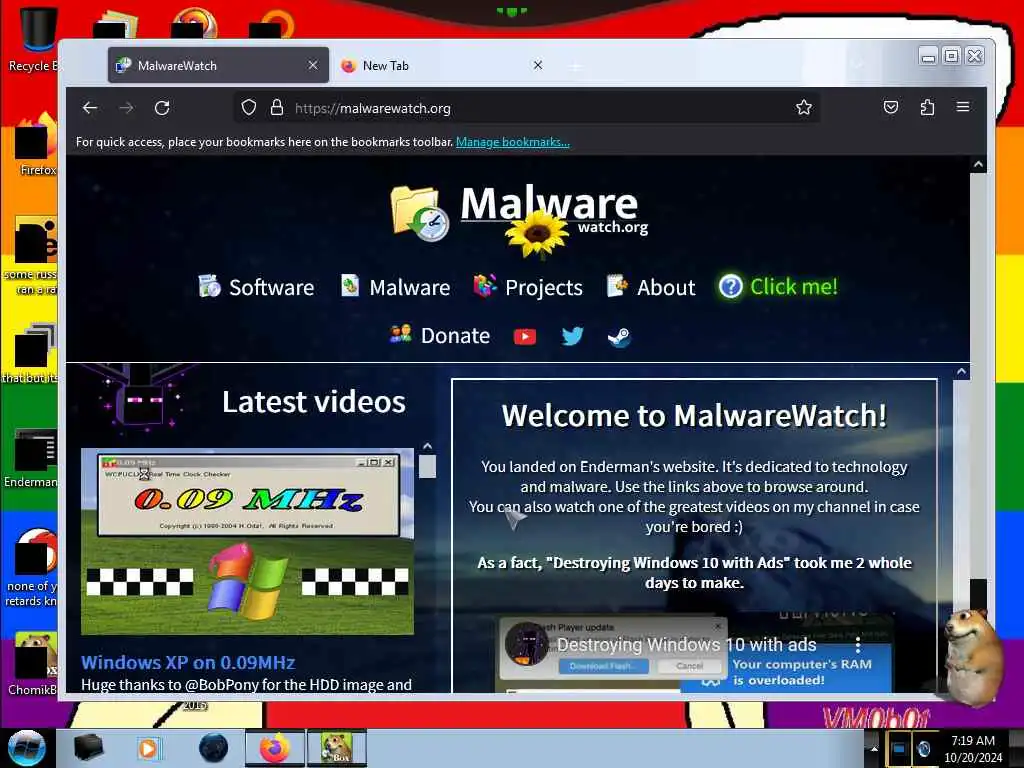The width and height of the screenshot is (1024, 768).
Task: Click the Enderman pixel face icon
Action: tap(143, 400)
